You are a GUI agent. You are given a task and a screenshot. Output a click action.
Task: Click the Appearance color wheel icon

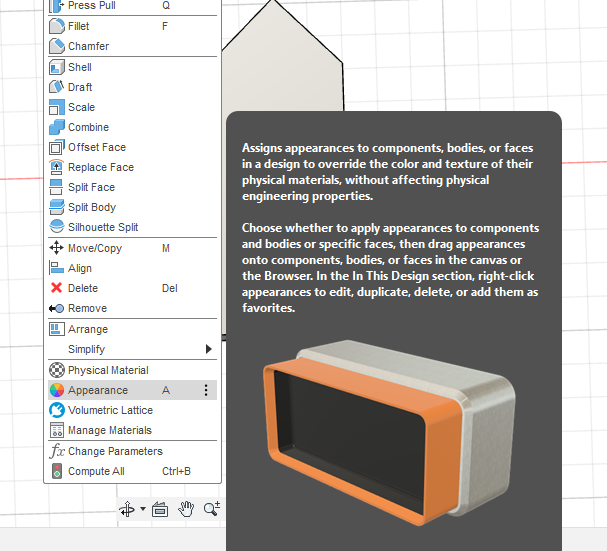57,390
